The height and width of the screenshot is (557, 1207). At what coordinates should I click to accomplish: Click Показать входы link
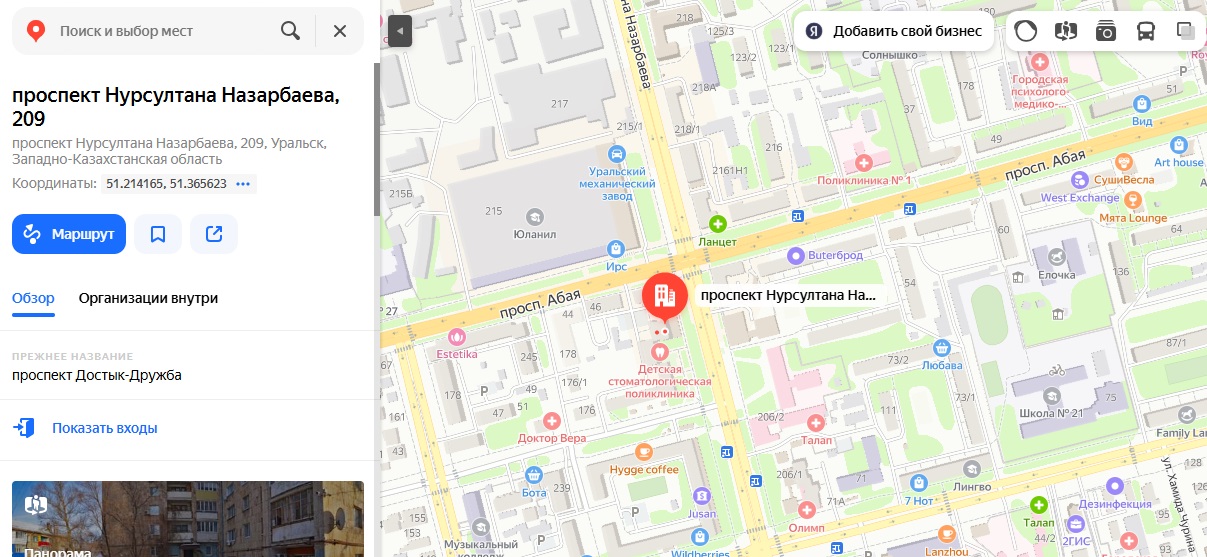pyautogui.click(x=105, y=428)
